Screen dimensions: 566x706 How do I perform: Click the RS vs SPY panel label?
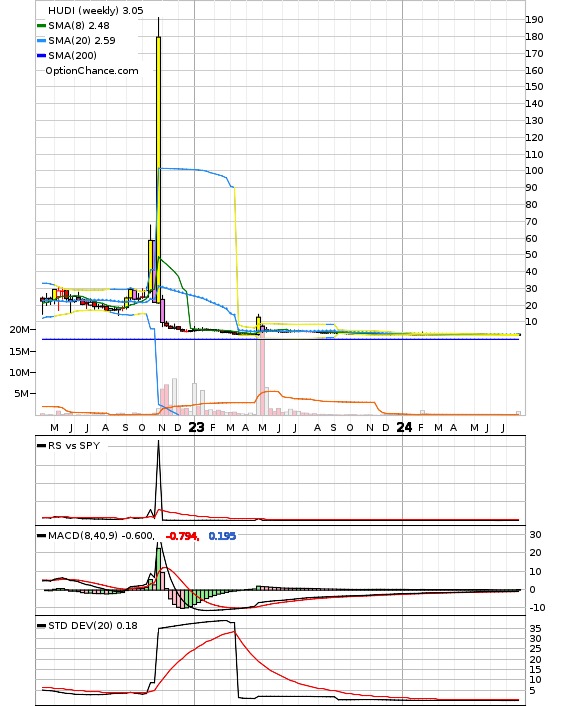74,445
